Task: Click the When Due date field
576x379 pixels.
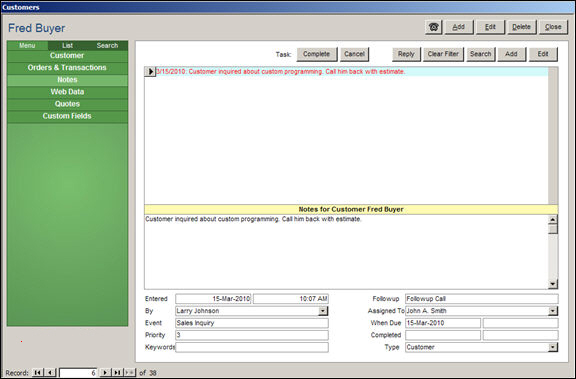Action: tap(443, 323)
